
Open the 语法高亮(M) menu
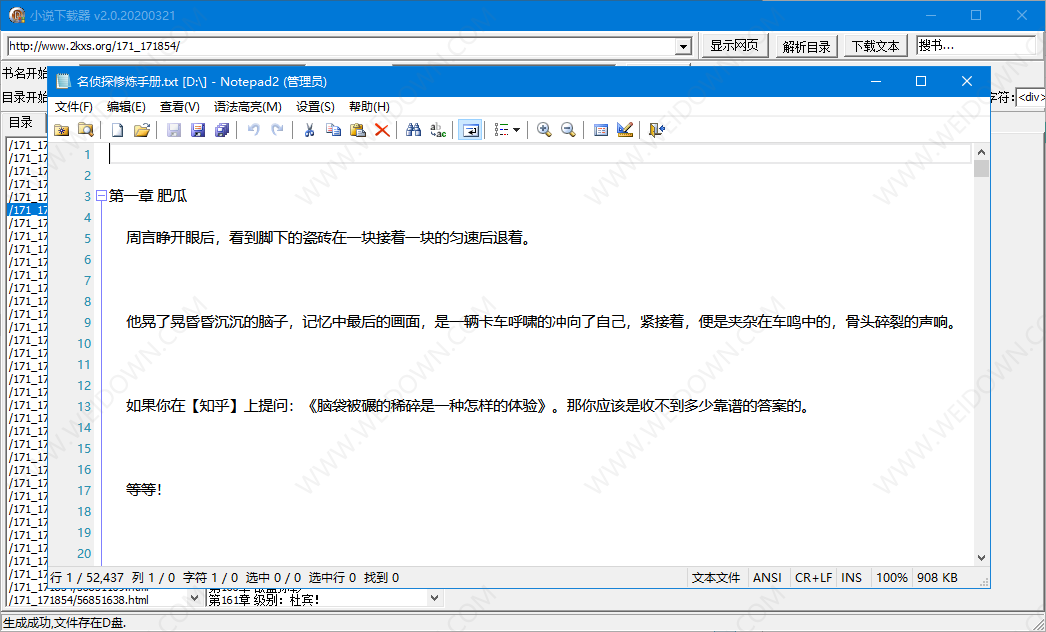247,106
